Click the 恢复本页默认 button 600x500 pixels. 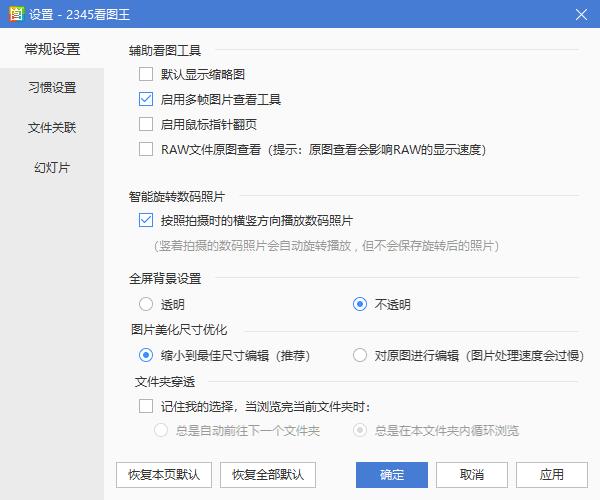164,475
